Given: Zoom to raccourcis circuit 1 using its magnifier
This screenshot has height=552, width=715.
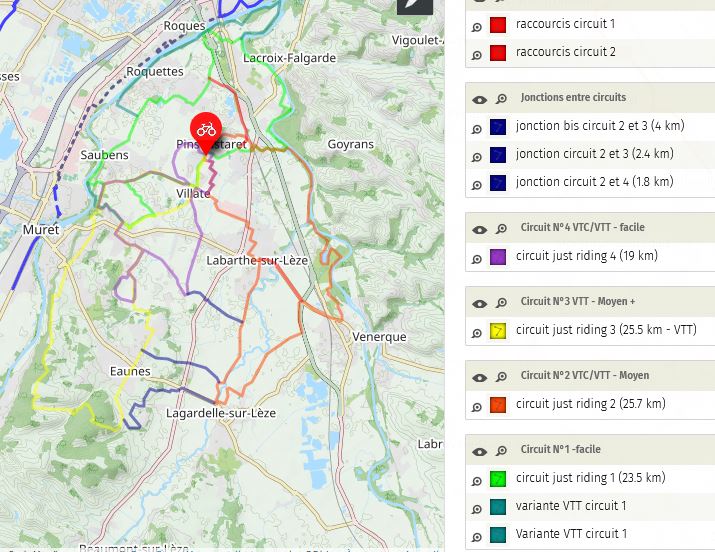Looking at the screenshot, I should click(x=477, y=26).
